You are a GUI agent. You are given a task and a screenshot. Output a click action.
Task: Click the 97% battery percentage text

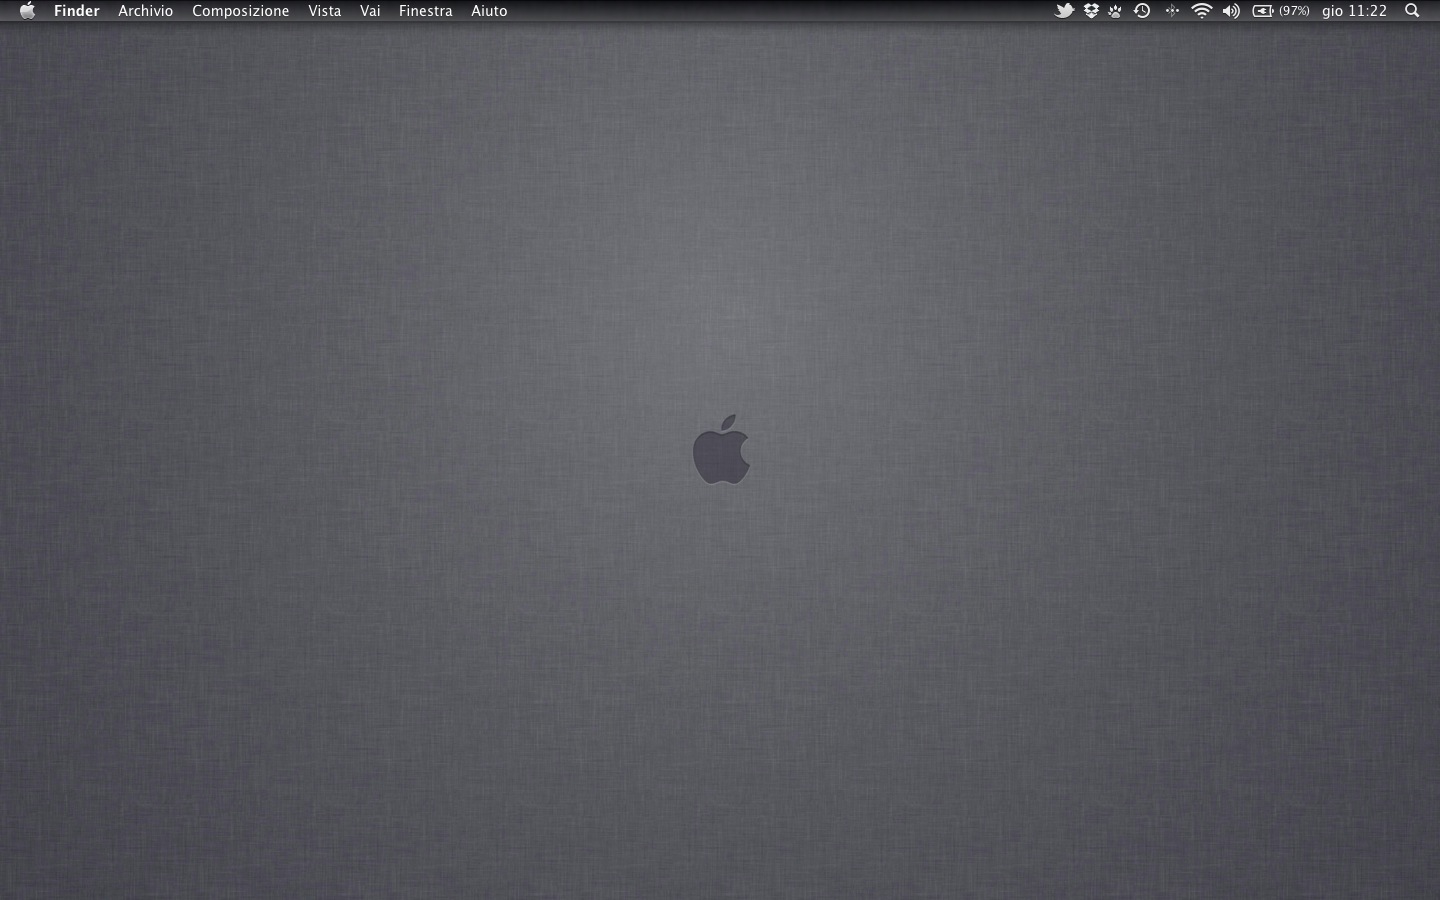tap(1294, 11)
